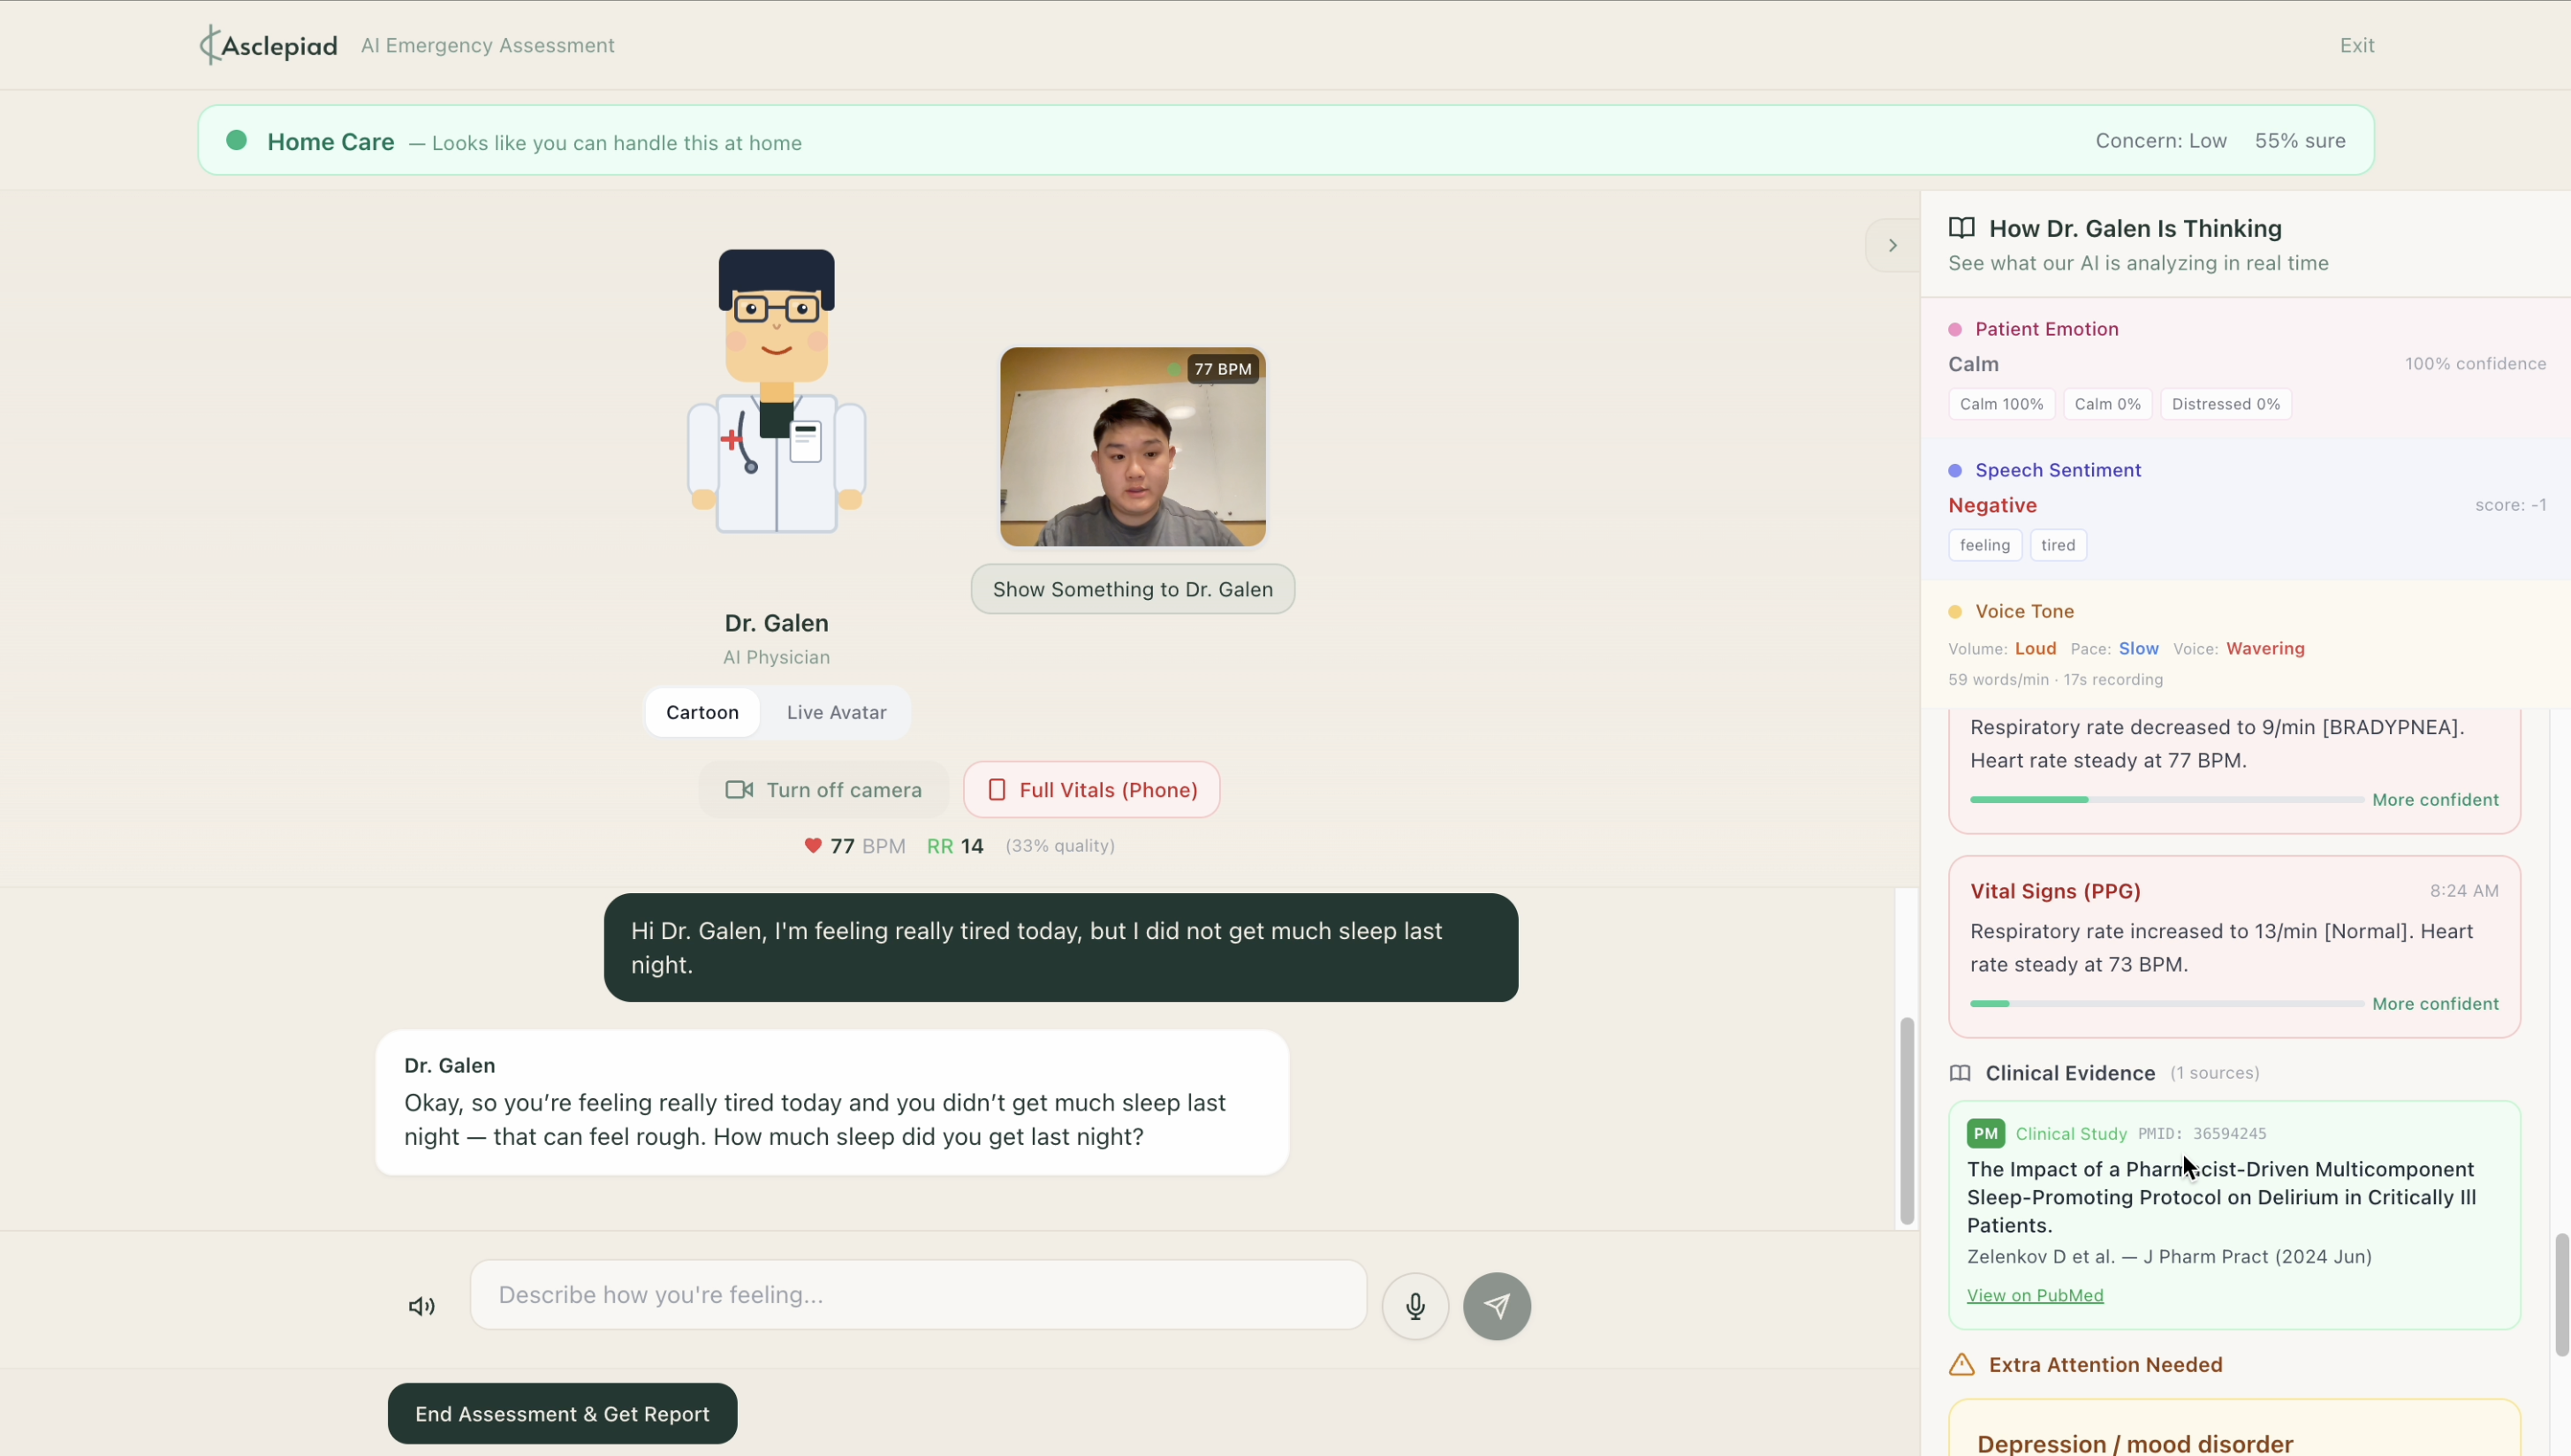Switch avatar to Cartoon mode
2571x1456 pixels.
tap(702, 712)
